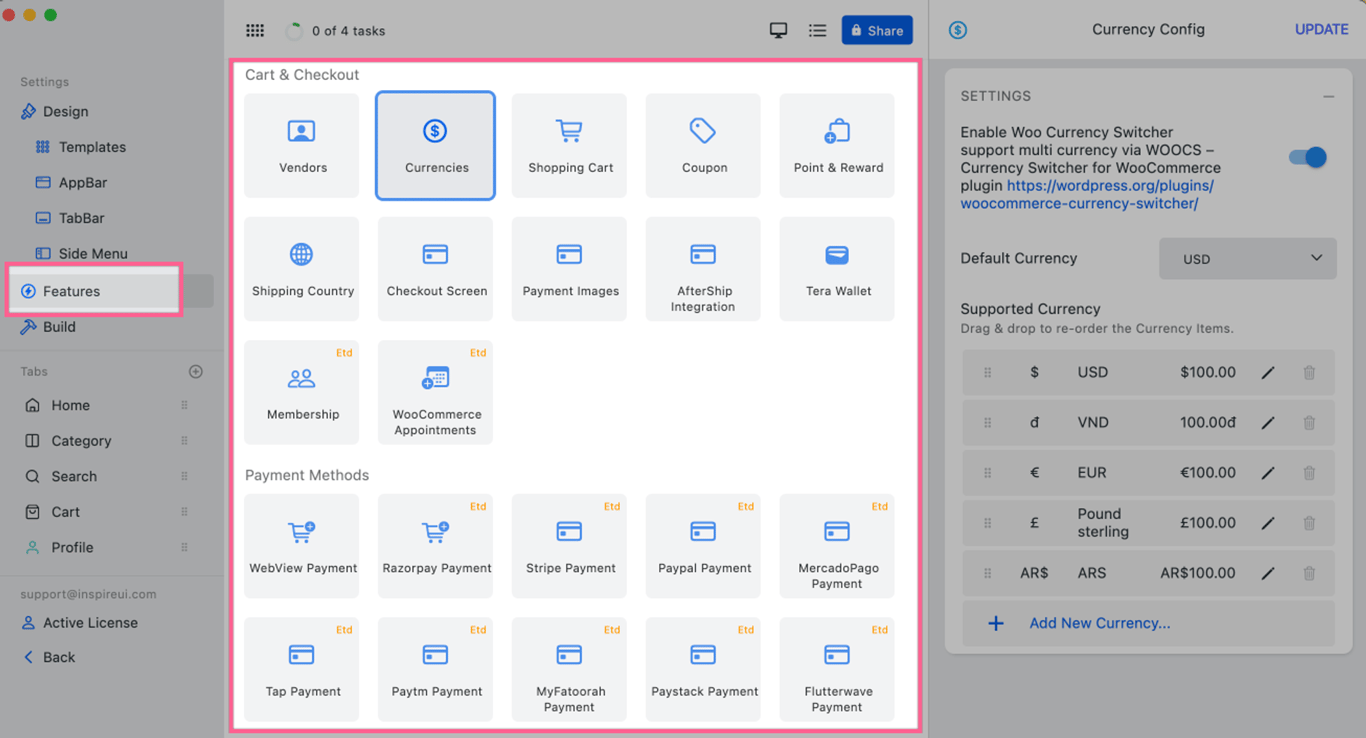1366x738 pixels.
Task: Delete the EUR currency with trash icon
Action: tap(1309, 473)
